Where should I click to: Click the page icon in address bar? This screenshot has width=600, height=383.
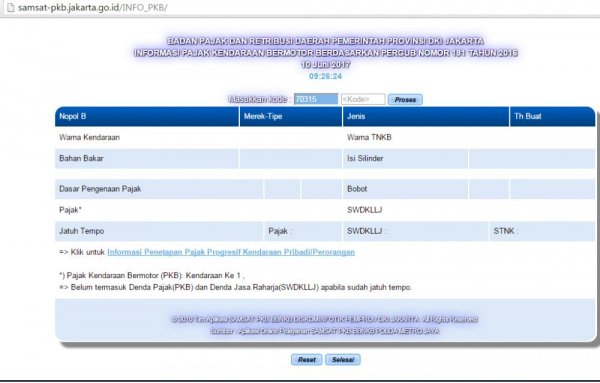coord(10,7)
